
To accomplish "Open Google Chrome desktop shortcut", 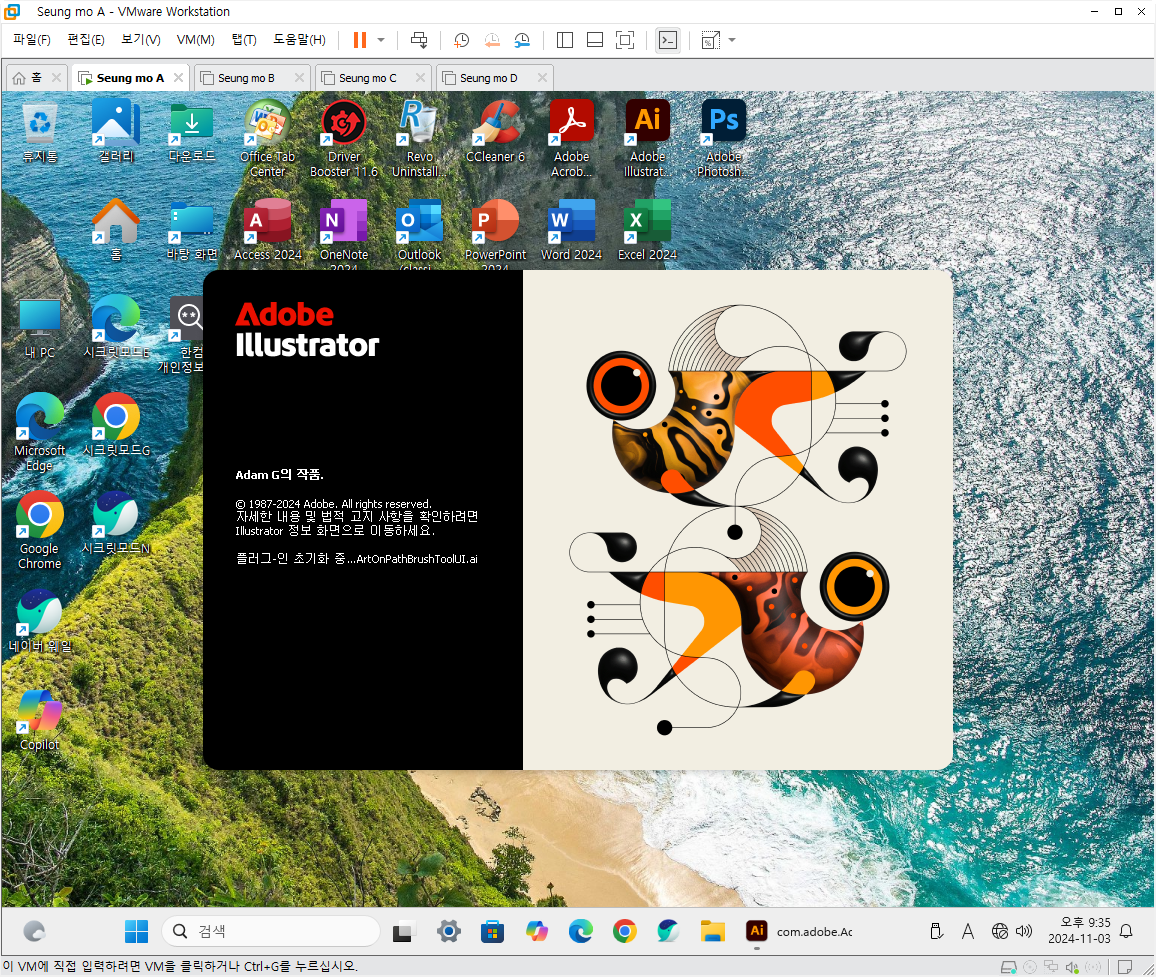I will [x=40, y=529].
